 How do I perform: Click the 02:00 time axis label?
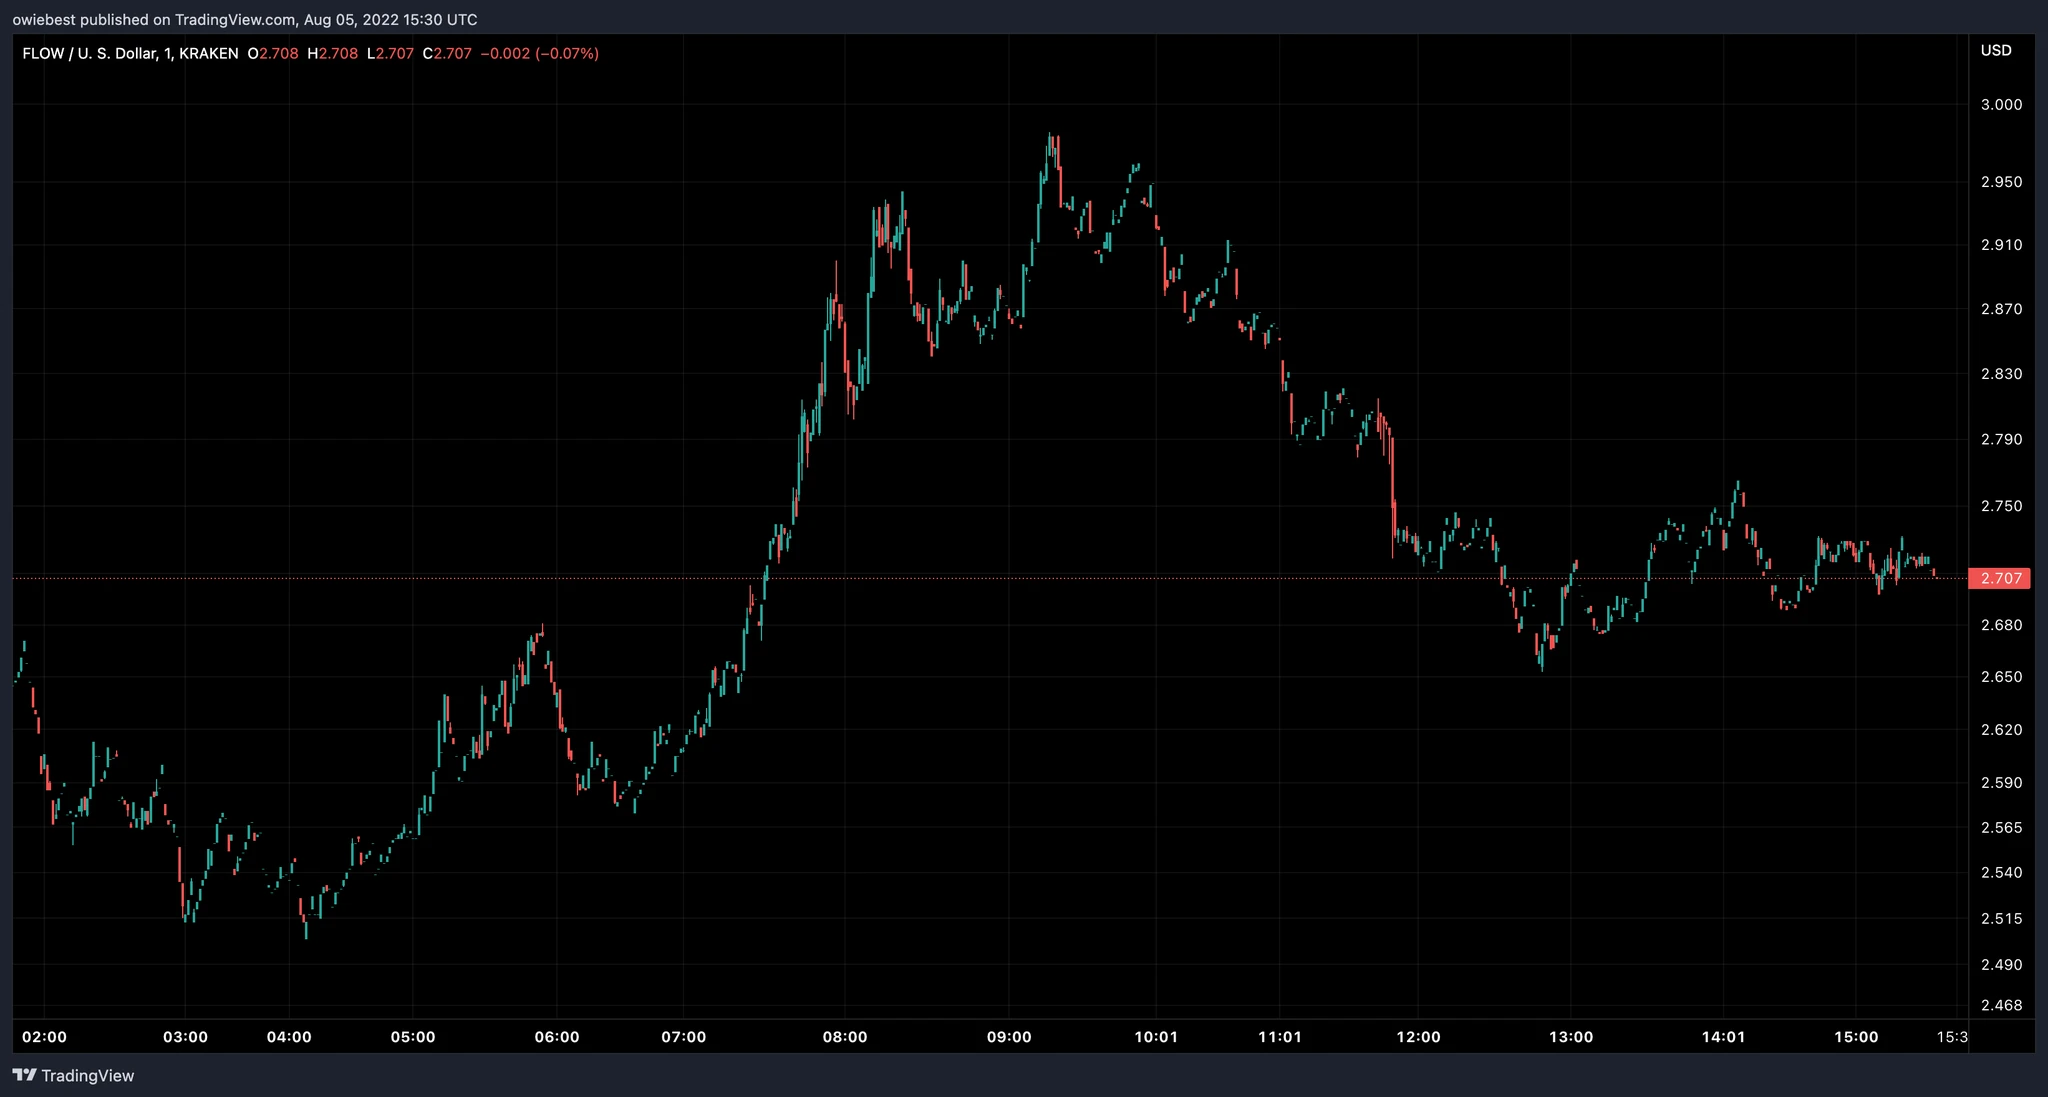pos(44,1037)
